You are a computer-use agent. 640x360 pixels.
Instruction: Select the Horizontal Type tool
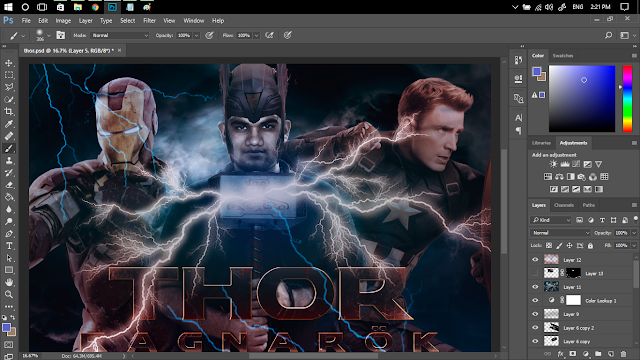point(9,246)
